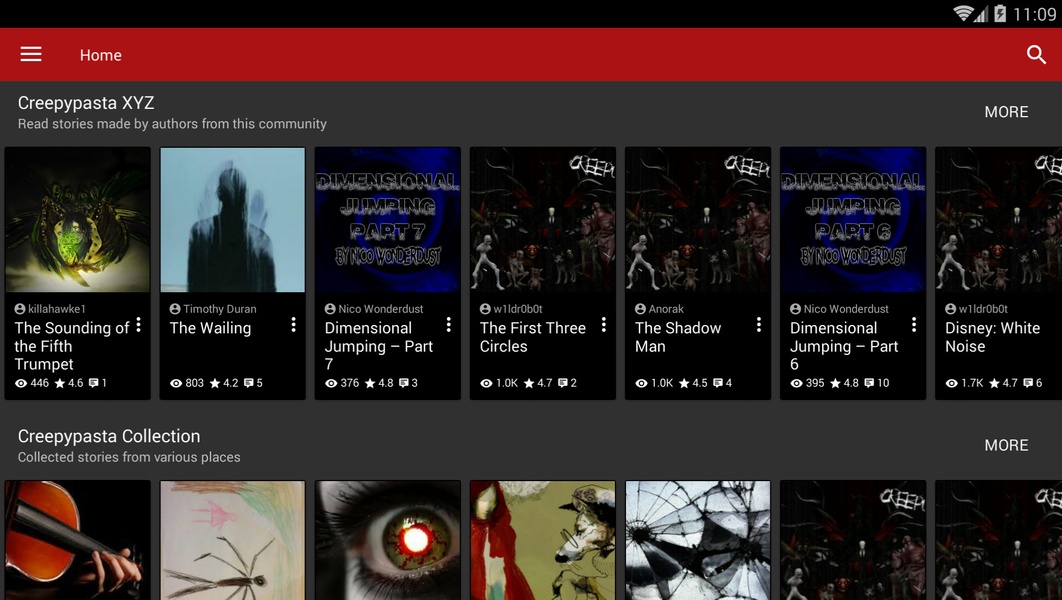Open the spider drawing story in Collection

click(x=233, y=540)
